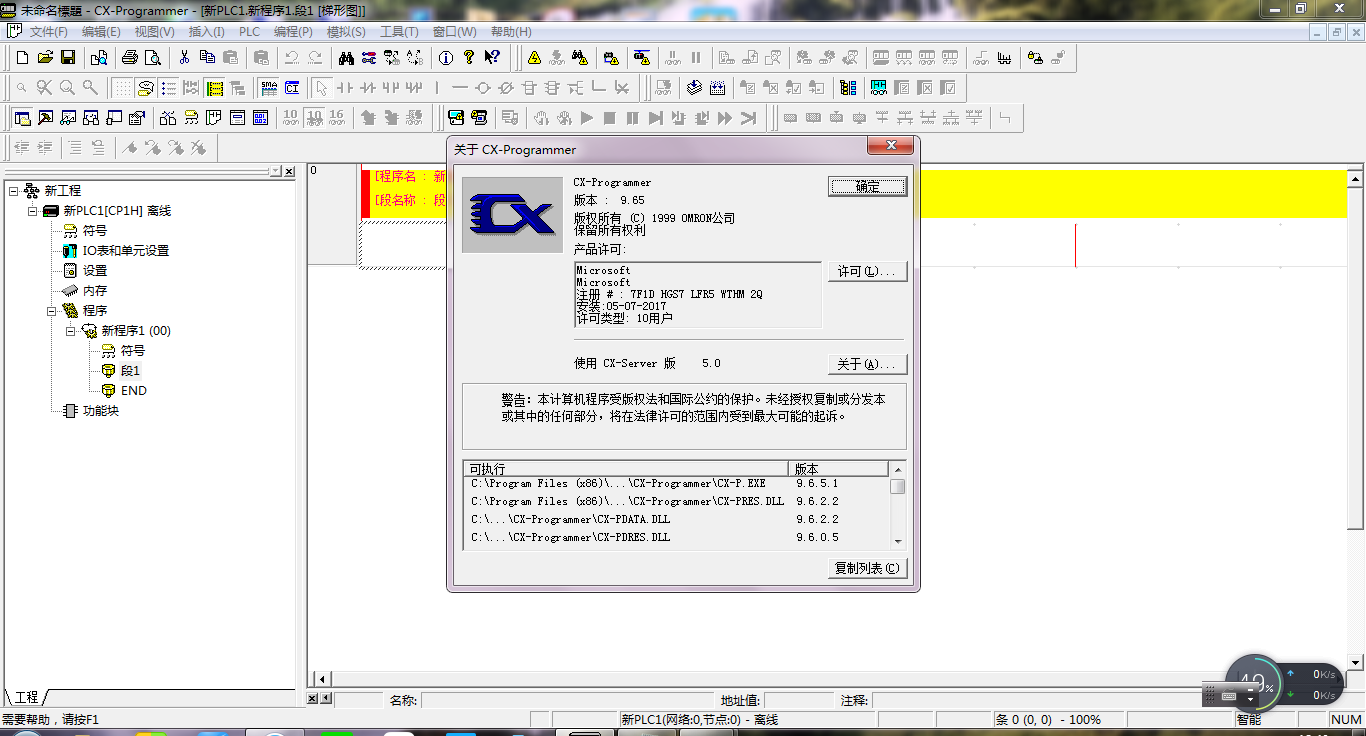The width and height of the screenshot is (1366, 736).
Task: Open the 许可(L)... license button
Action: (x=867, y=272)
